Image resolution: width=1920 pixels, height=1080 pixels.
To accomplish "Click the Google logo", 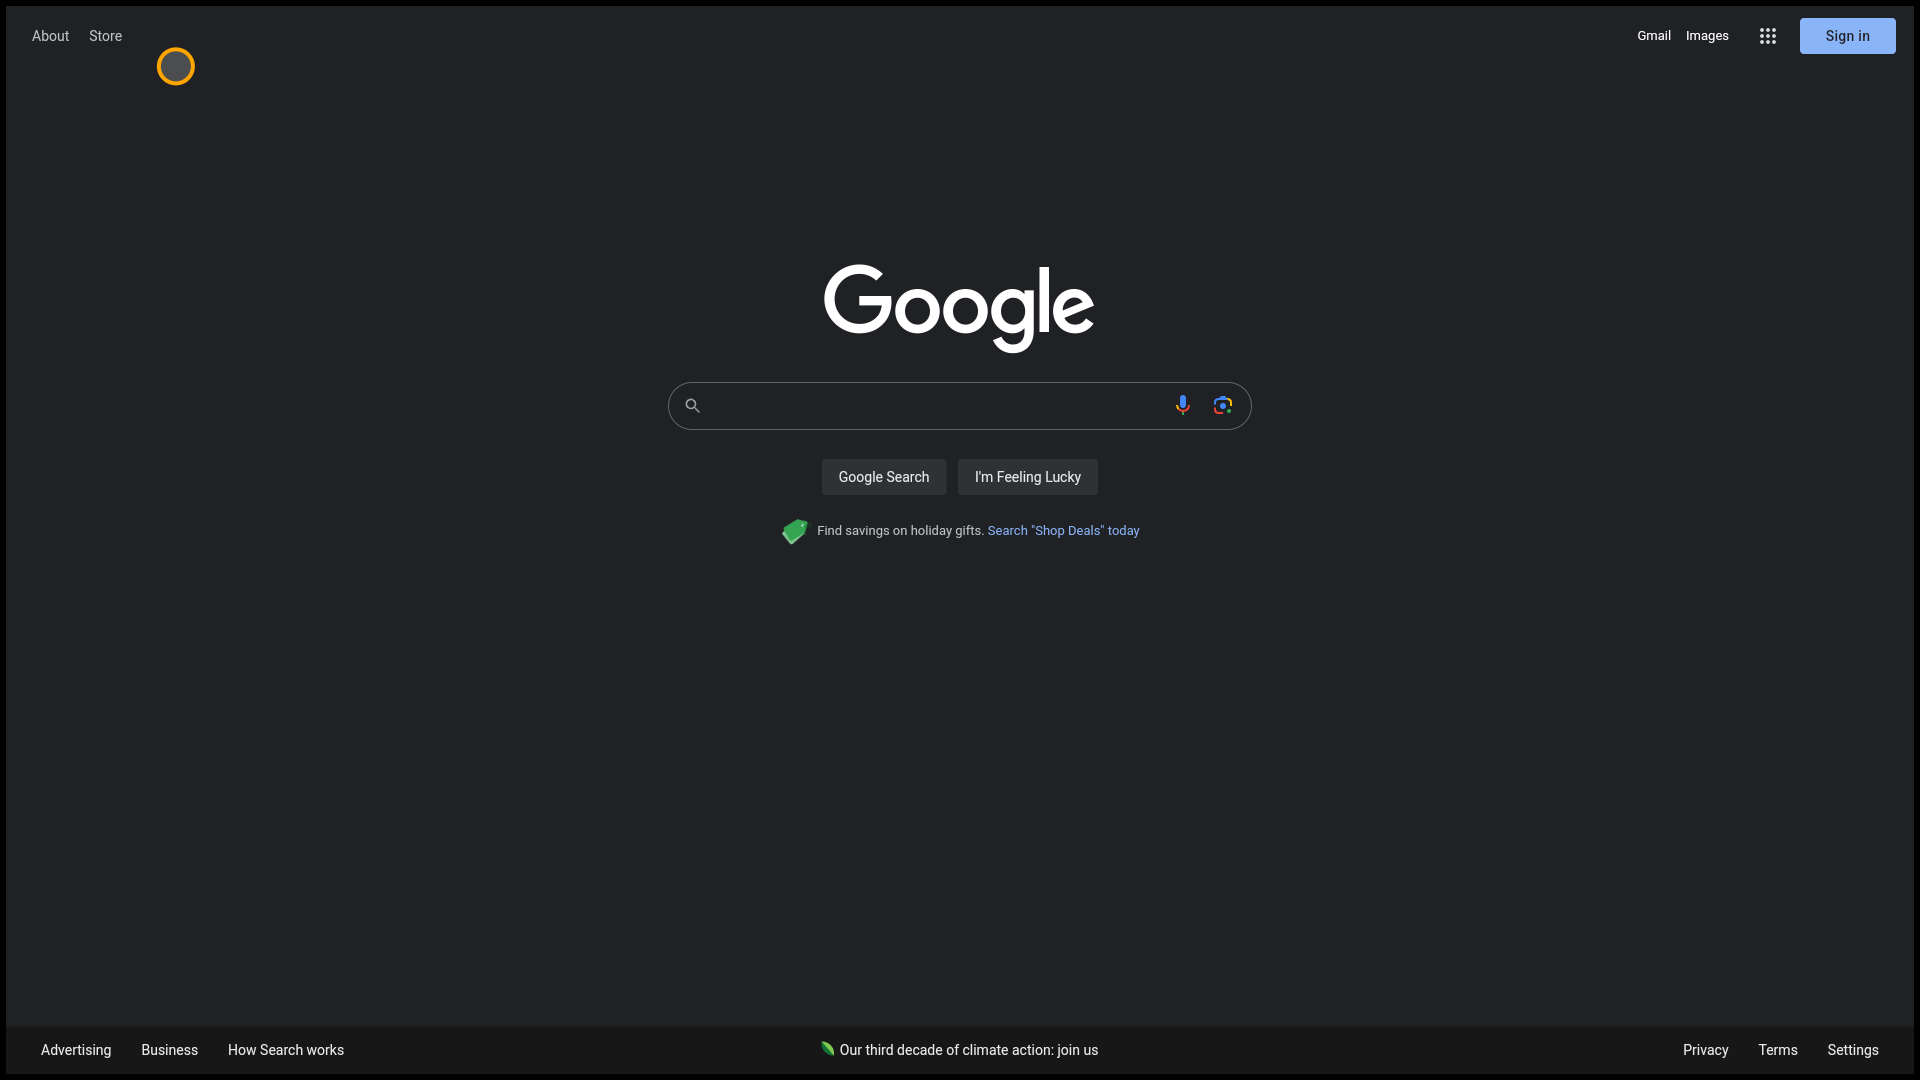I will (x=959, y=308).
